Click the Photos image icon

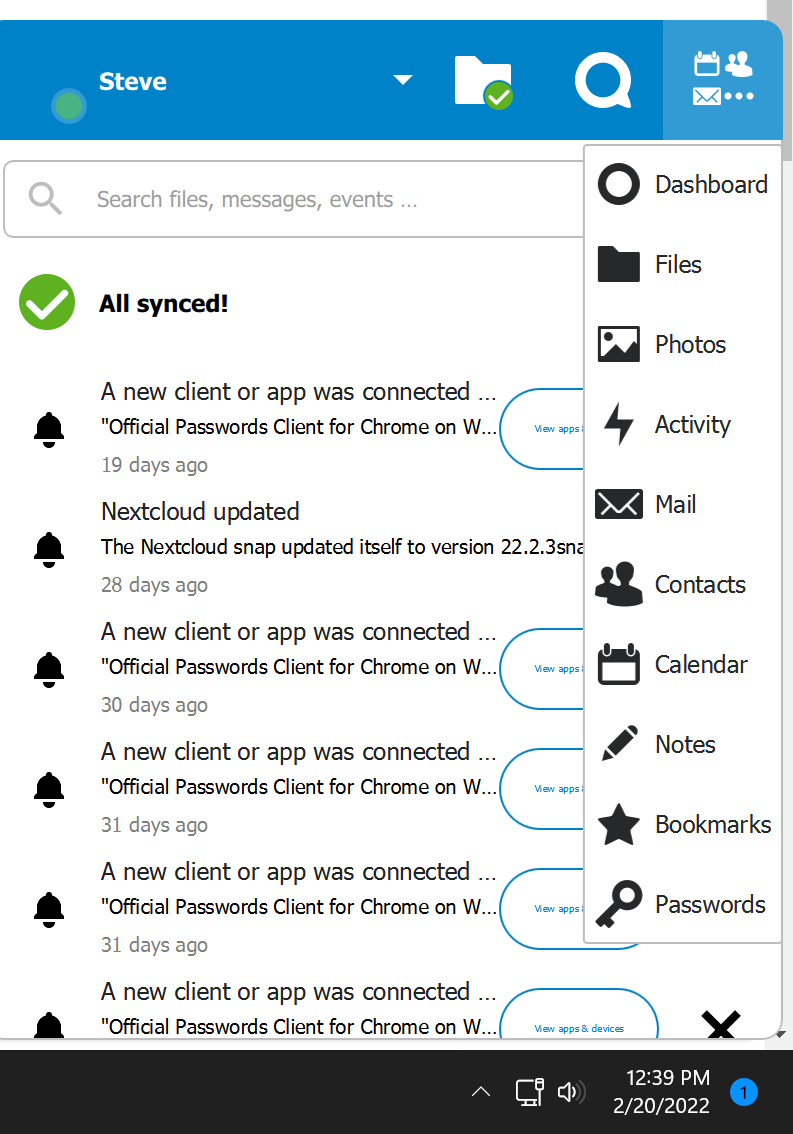point(618,344)
